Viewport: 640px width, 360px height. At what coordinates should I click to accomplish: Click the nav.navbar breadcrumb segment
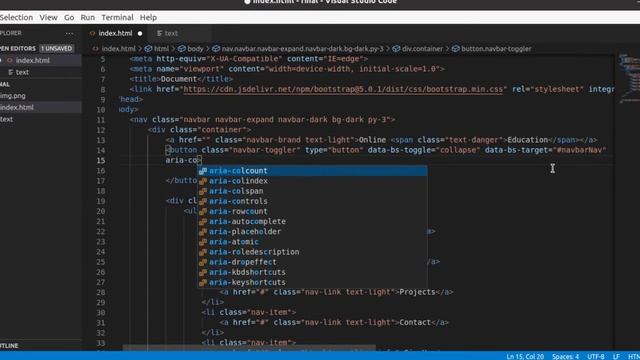[x=302, y=49]
